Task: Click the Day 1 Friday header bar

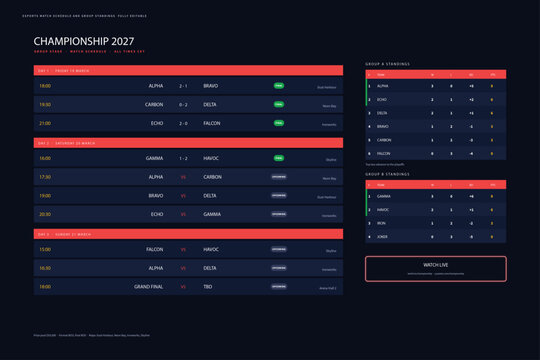Action: (188, 70)
